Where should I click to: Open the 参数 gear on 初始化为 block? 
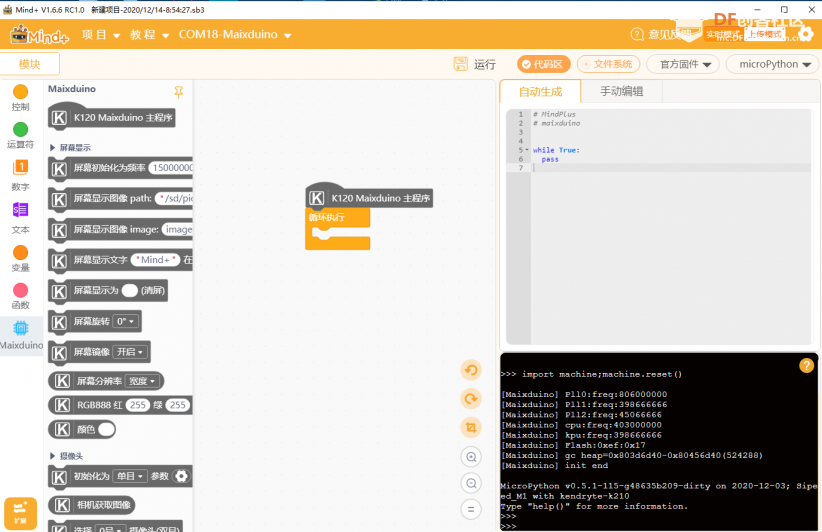coord(181,476)
